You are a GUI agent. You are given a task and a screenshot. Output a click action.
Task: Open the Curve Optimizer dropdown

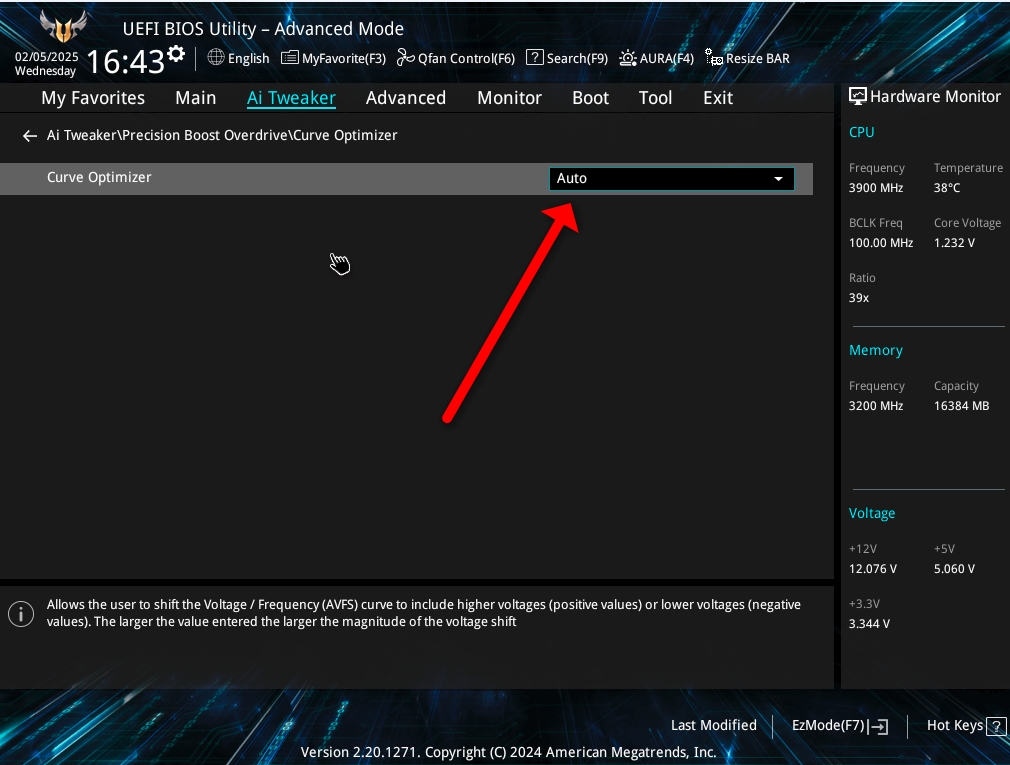point(672,178)
